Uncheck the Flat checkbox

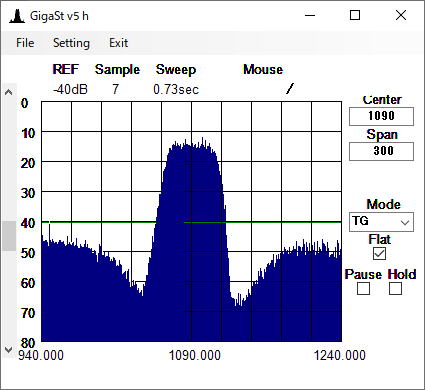point(379,254)
